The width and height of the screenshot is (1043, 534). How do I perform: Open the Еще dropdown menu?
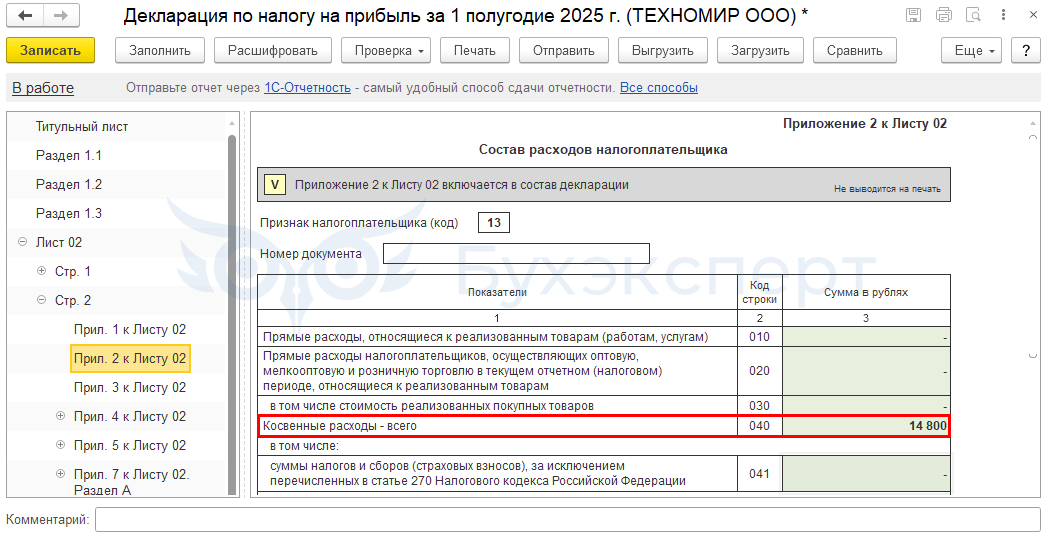(x=971, y=51)
